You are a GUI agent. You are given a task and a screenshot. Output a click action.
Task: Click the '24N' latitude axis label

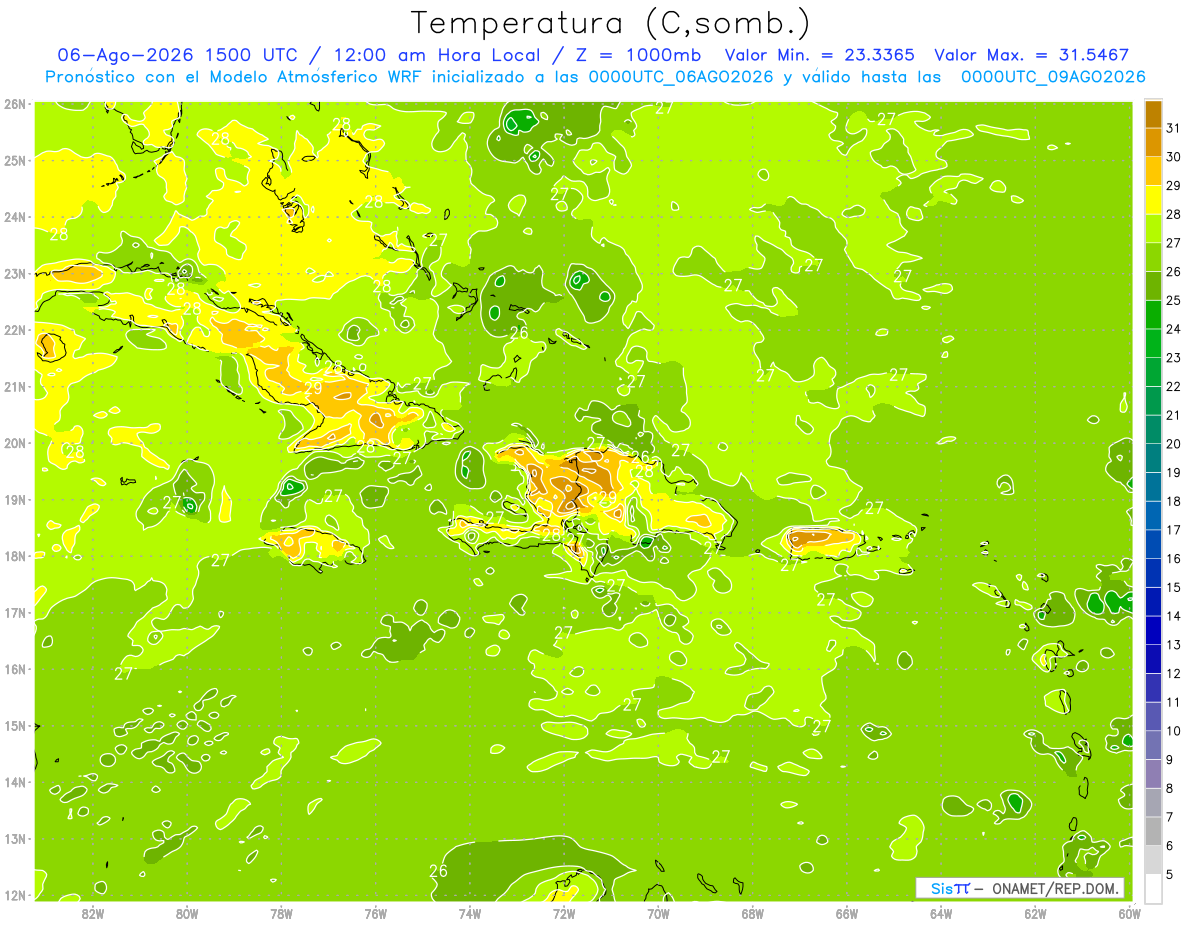[x=14, y=216]
